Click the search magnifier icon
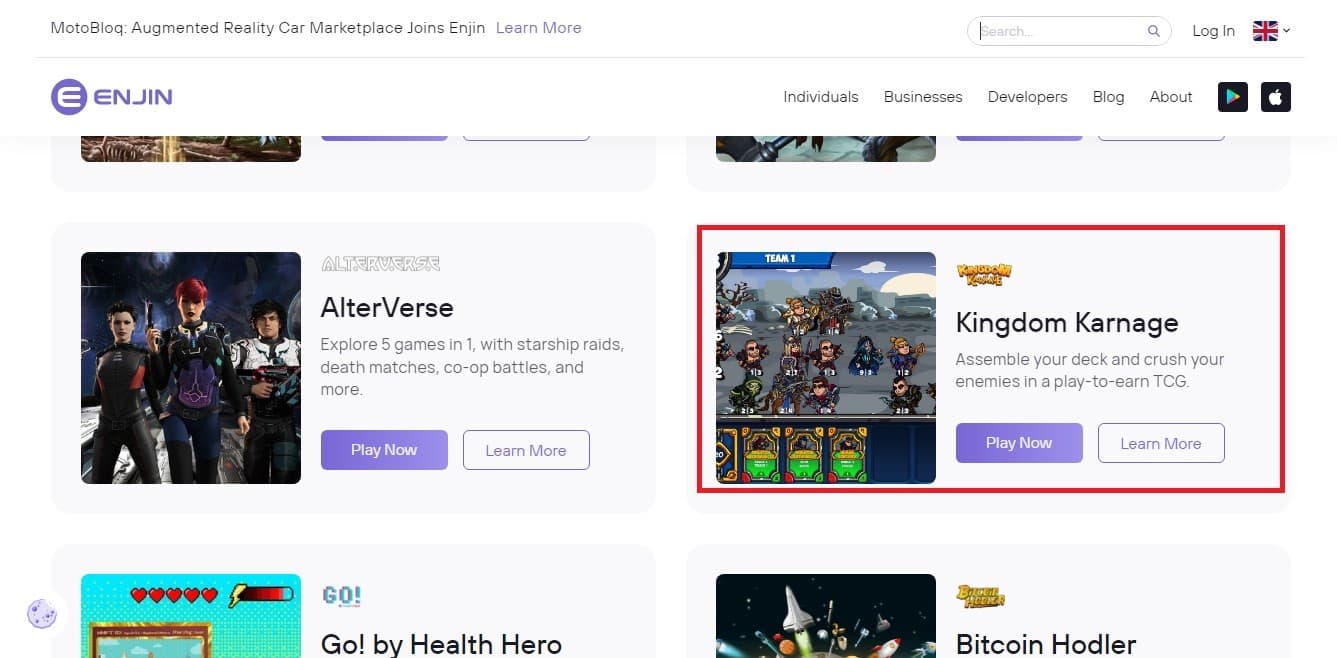The height and width of the screenshot is (658, 1337). tap(1153, 31)
